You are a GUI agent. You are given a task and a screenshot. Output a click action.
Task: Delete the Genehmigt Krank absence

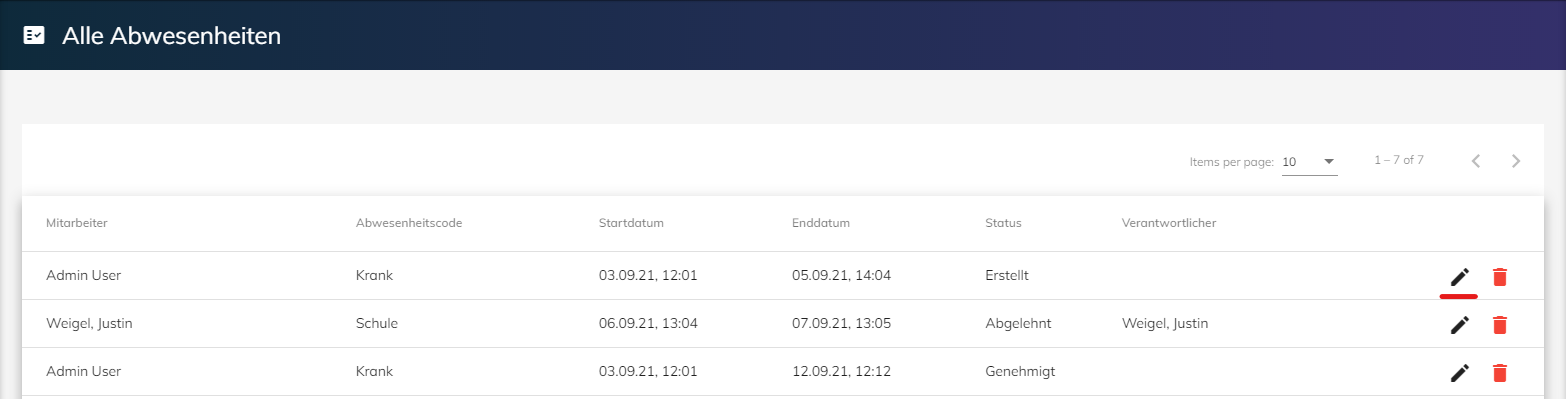[x=1499, y=372]
